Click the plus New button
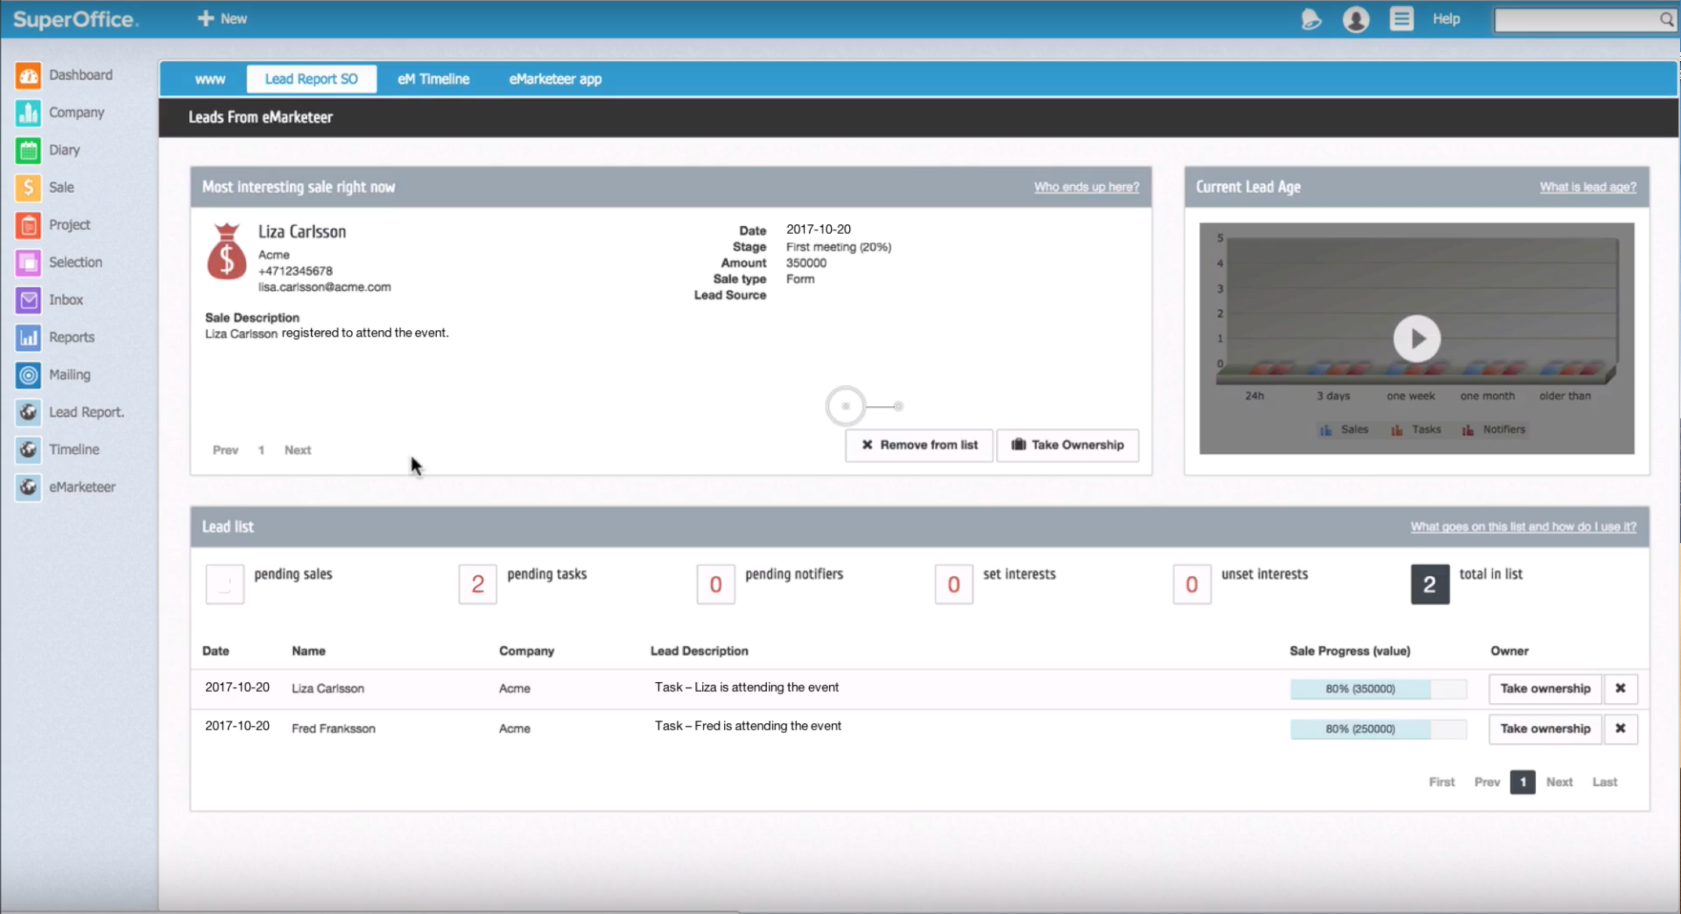The height and width of the screenshot is (914, 1681). pos(222,19)
